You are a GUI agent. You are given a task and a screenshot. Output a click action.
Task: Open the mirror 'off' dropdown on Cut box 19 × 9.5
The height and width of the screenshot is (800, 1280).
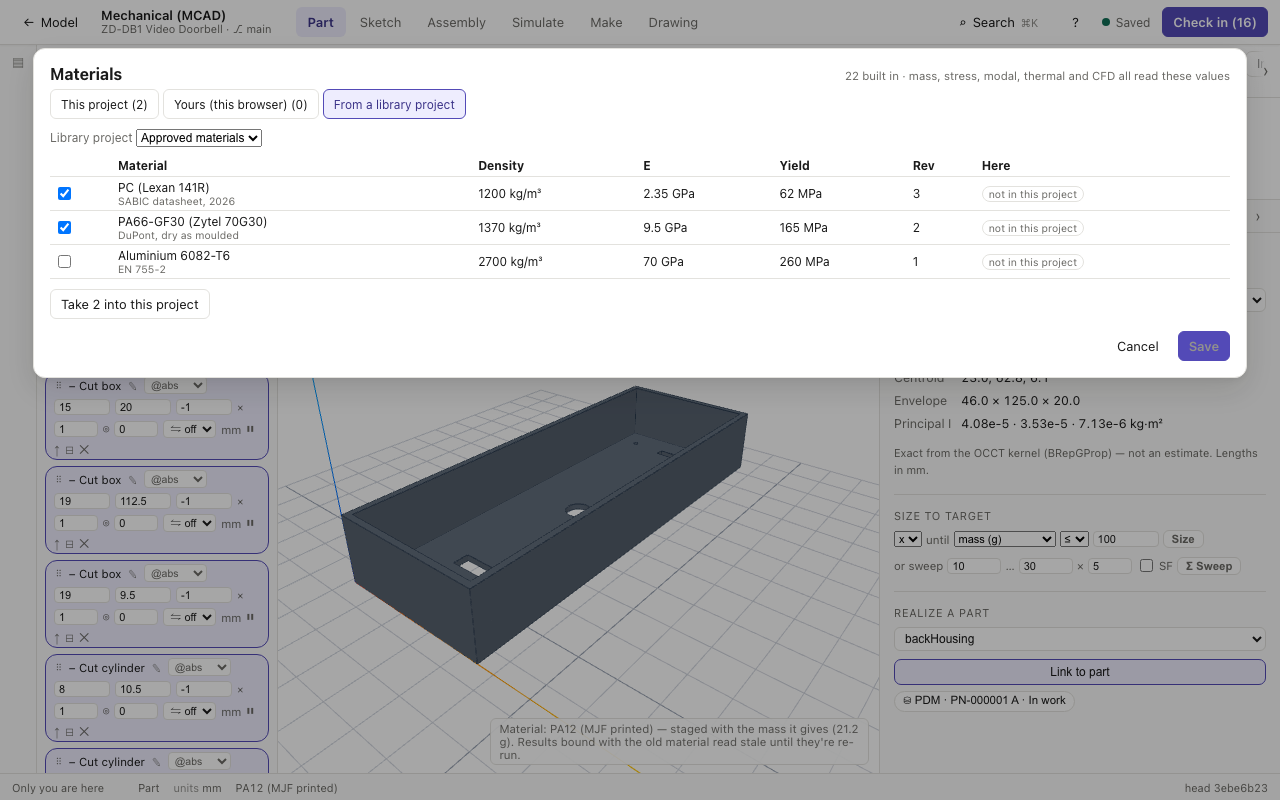(x=189, y=617)
